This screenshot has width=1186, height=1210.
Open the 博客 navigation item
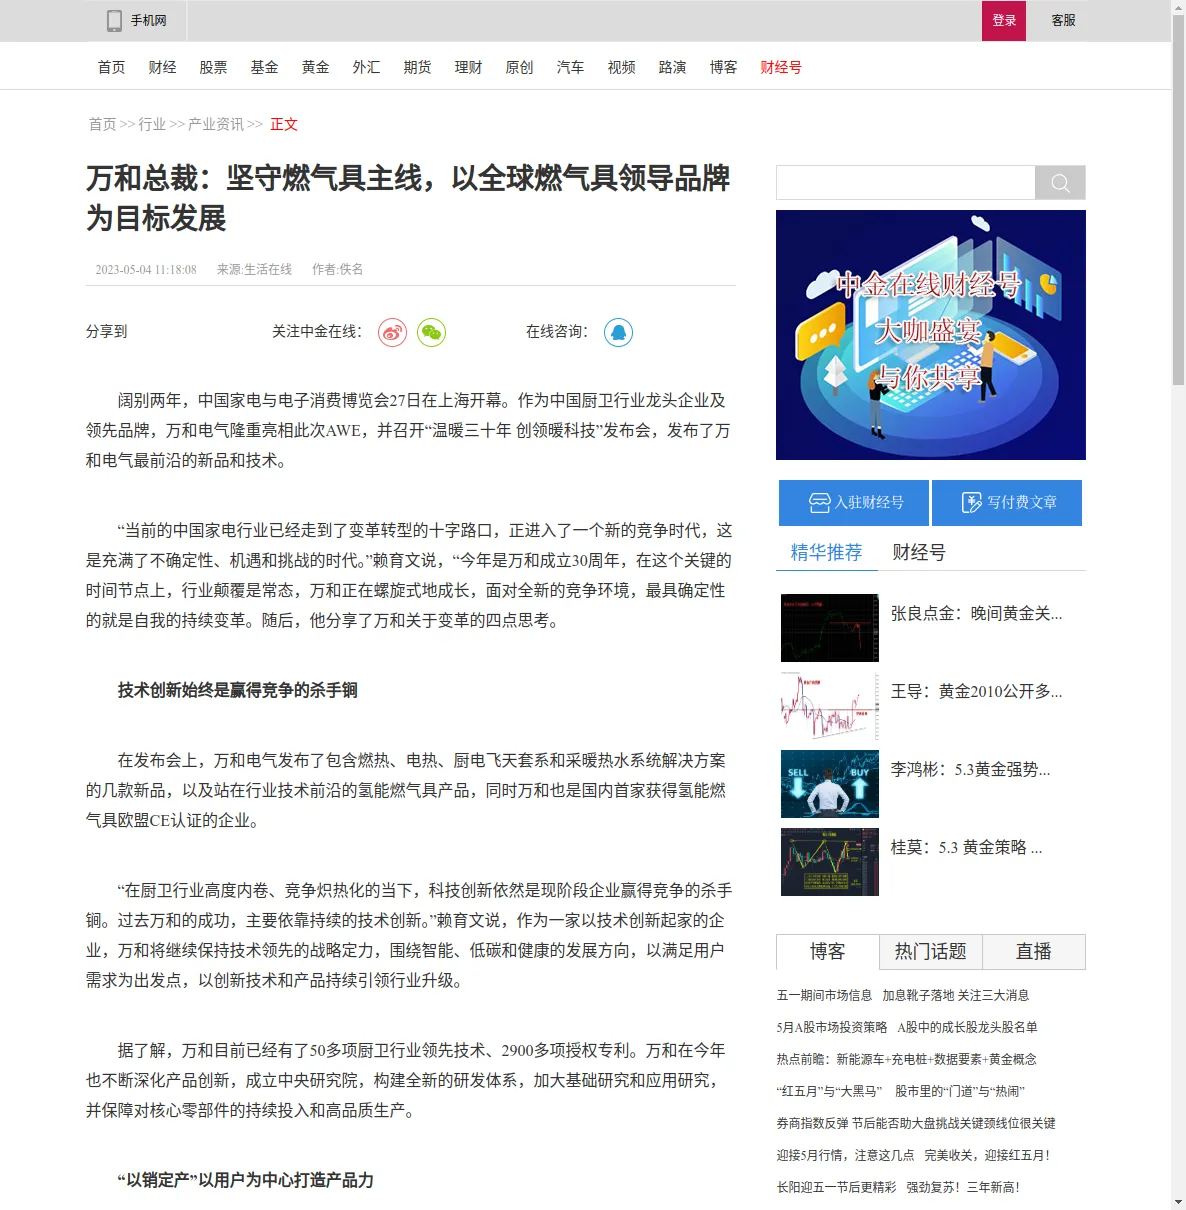click(x=724, y=67)
